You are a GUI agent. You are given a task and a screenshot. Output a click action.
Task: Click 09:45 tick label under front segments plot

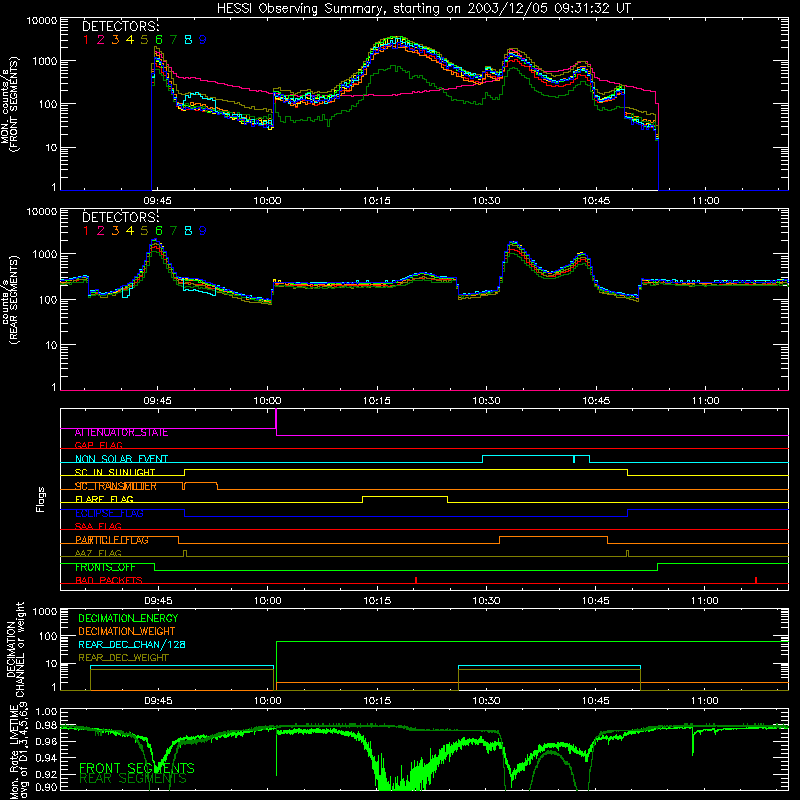(158, 201)
